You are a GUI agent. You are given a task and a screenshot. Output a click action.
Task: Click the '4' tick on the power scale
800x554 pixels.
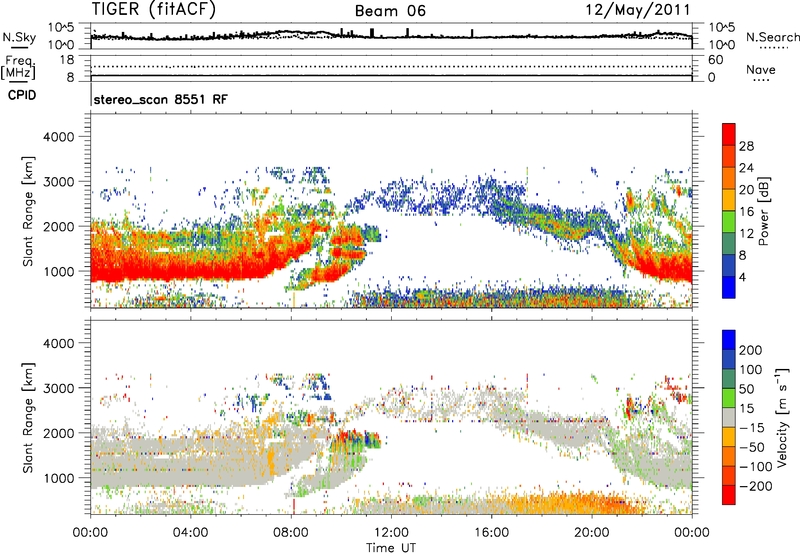[743, 277]
